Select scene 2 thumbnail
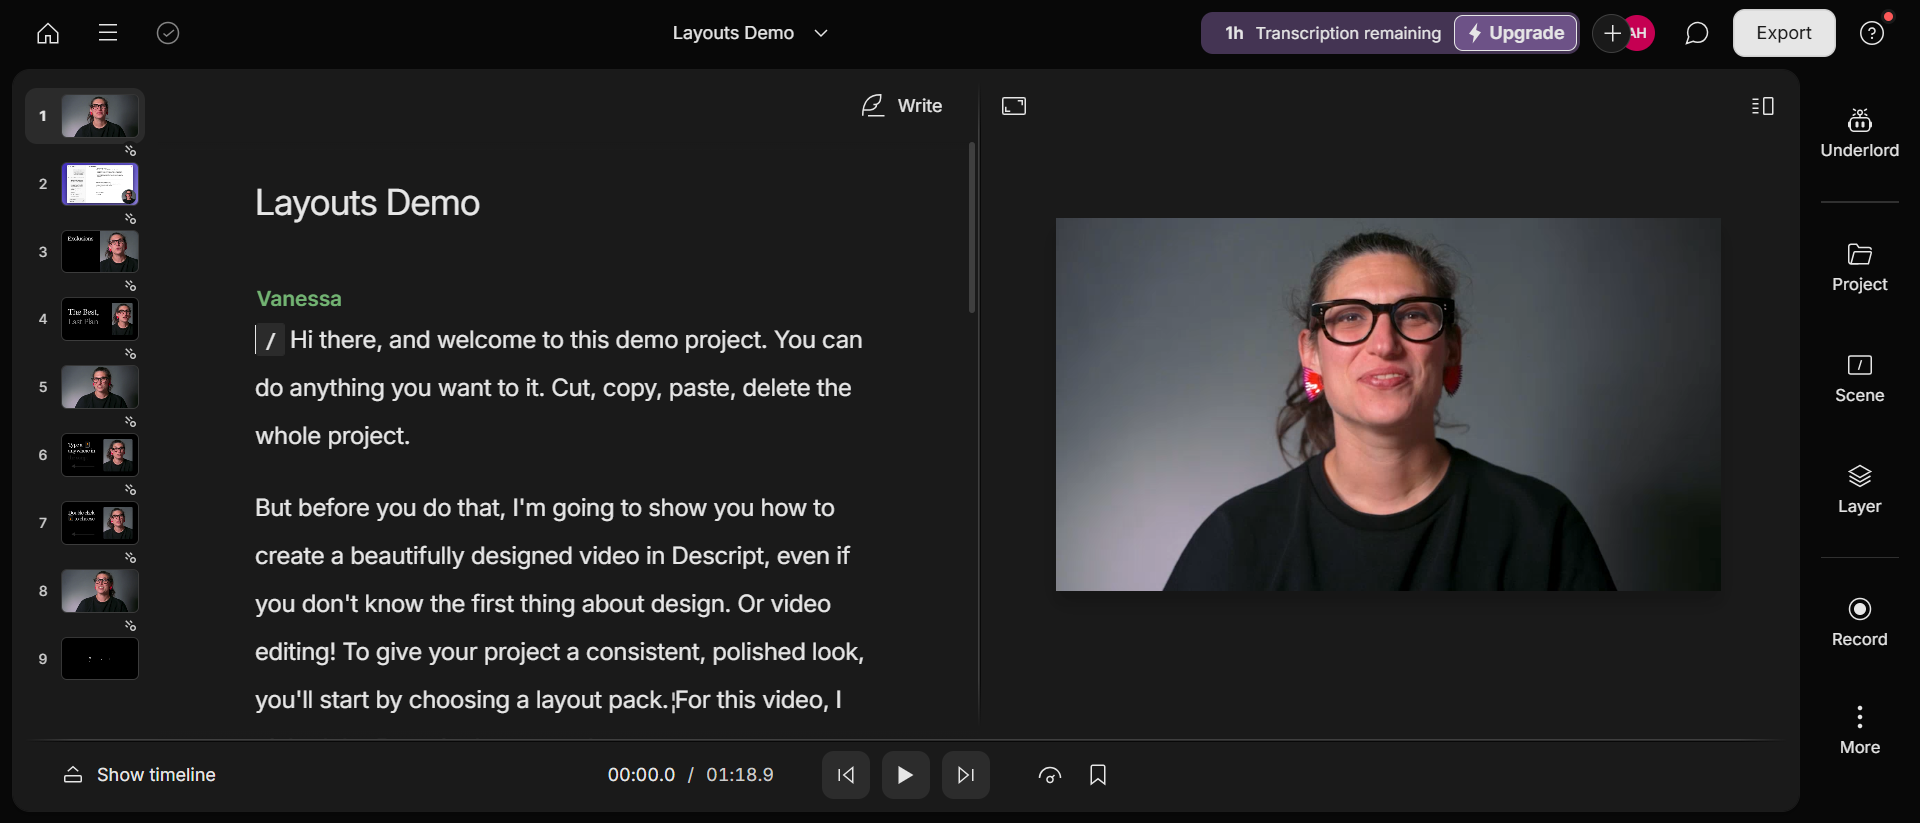 [x=100, y=184]
